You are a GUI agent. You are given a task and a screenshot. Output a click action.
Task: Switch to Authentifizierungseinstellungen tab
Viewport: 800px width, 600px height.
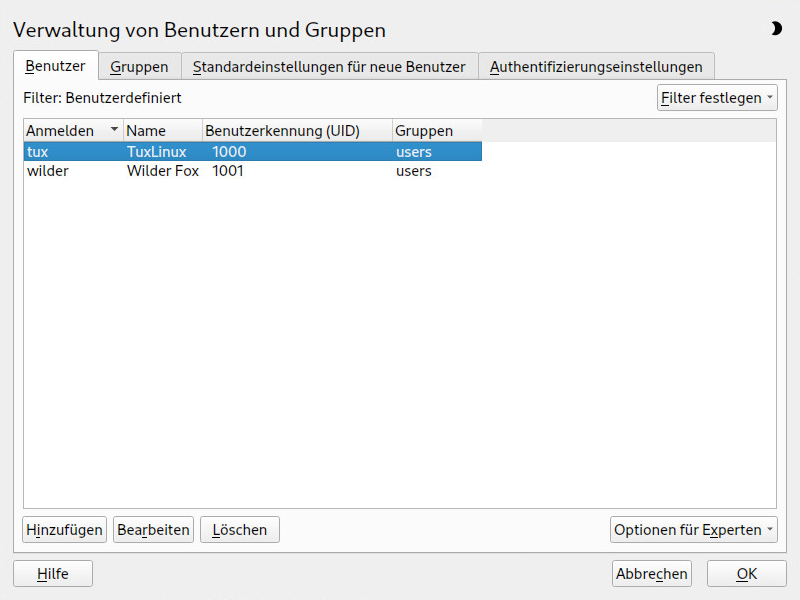[x=596, y=67]
